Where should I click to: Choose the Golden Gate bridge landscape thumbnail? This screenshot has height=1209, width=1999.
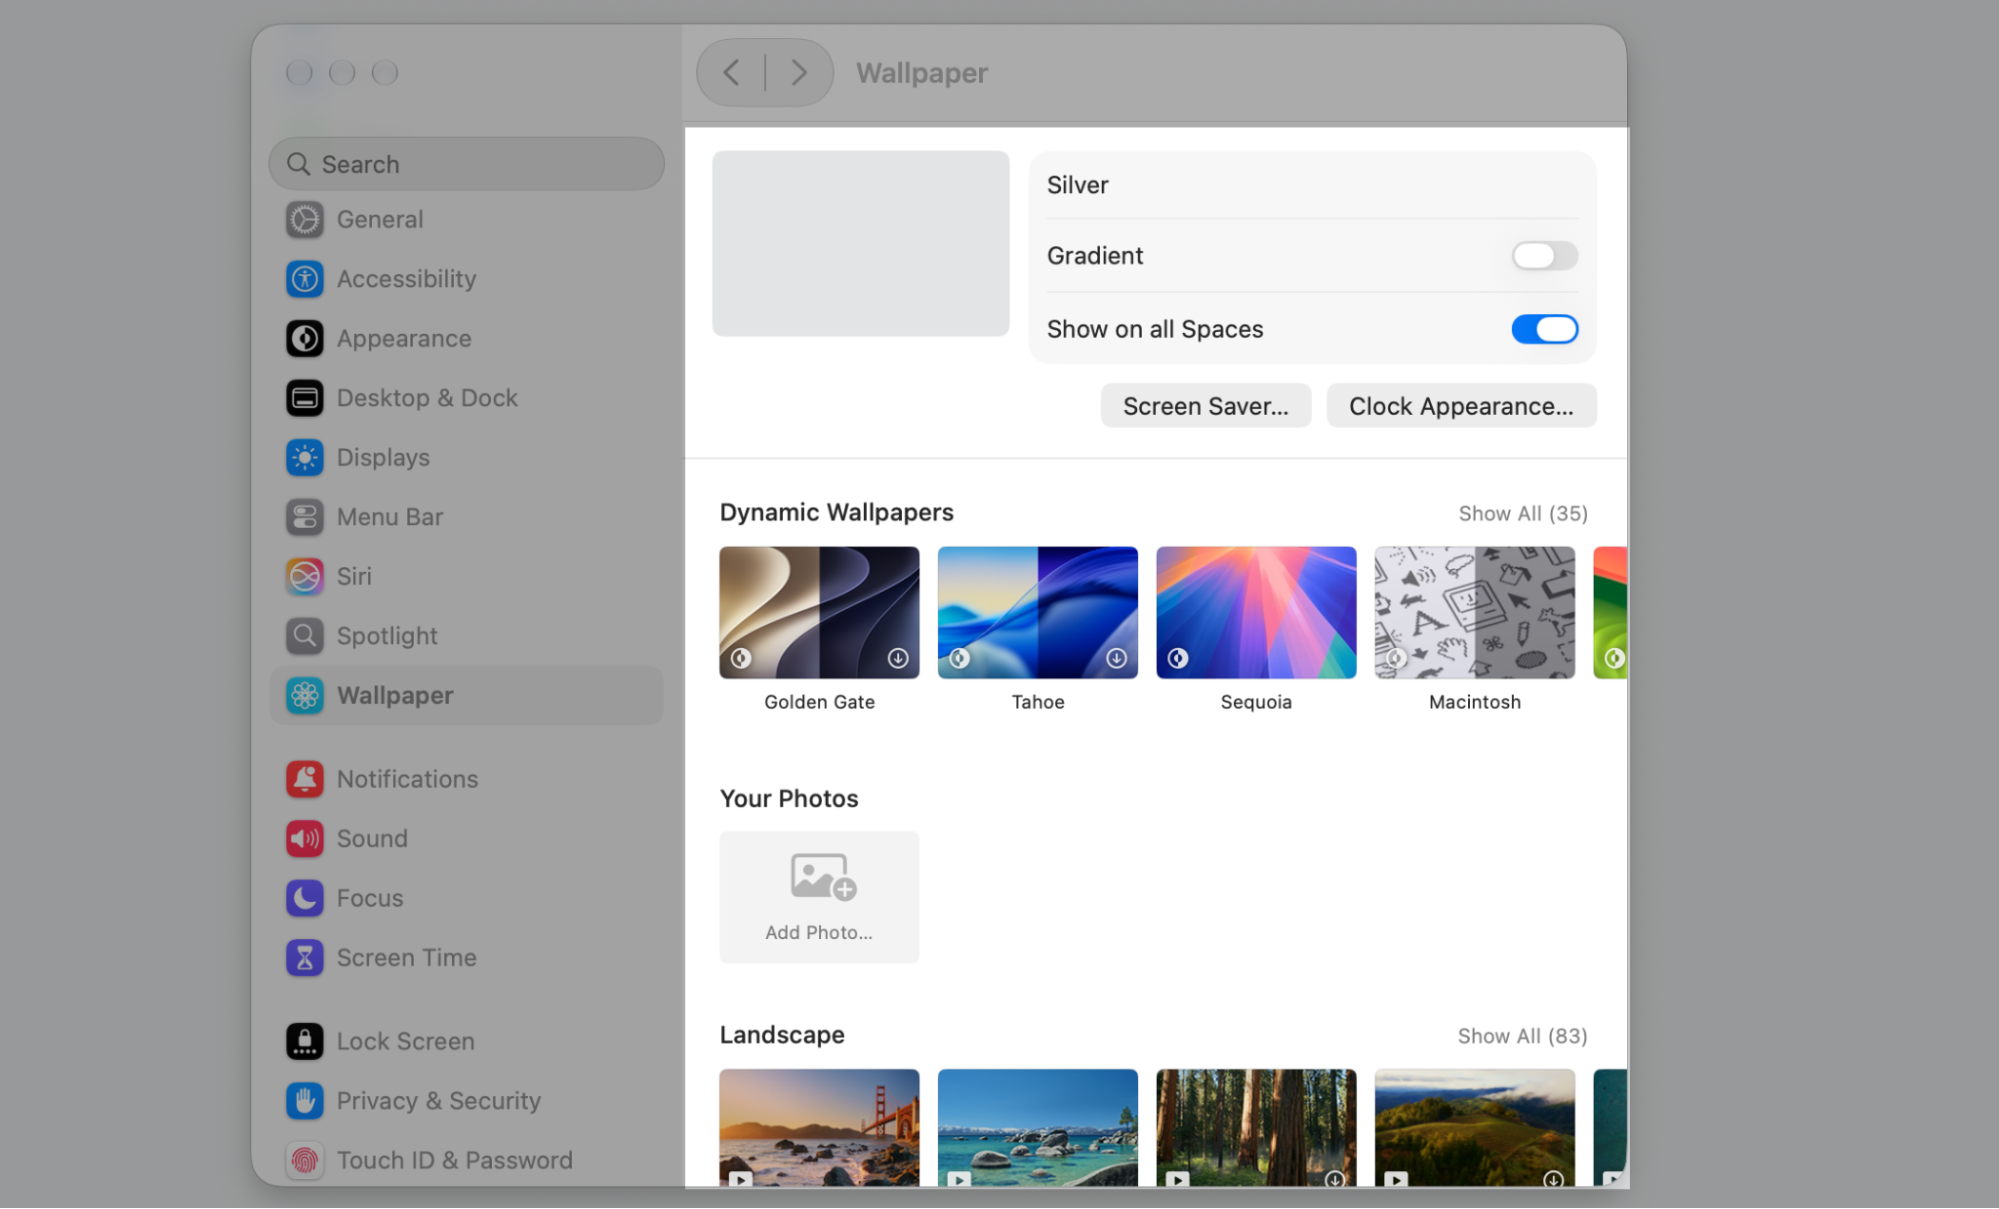[819, 1128]
